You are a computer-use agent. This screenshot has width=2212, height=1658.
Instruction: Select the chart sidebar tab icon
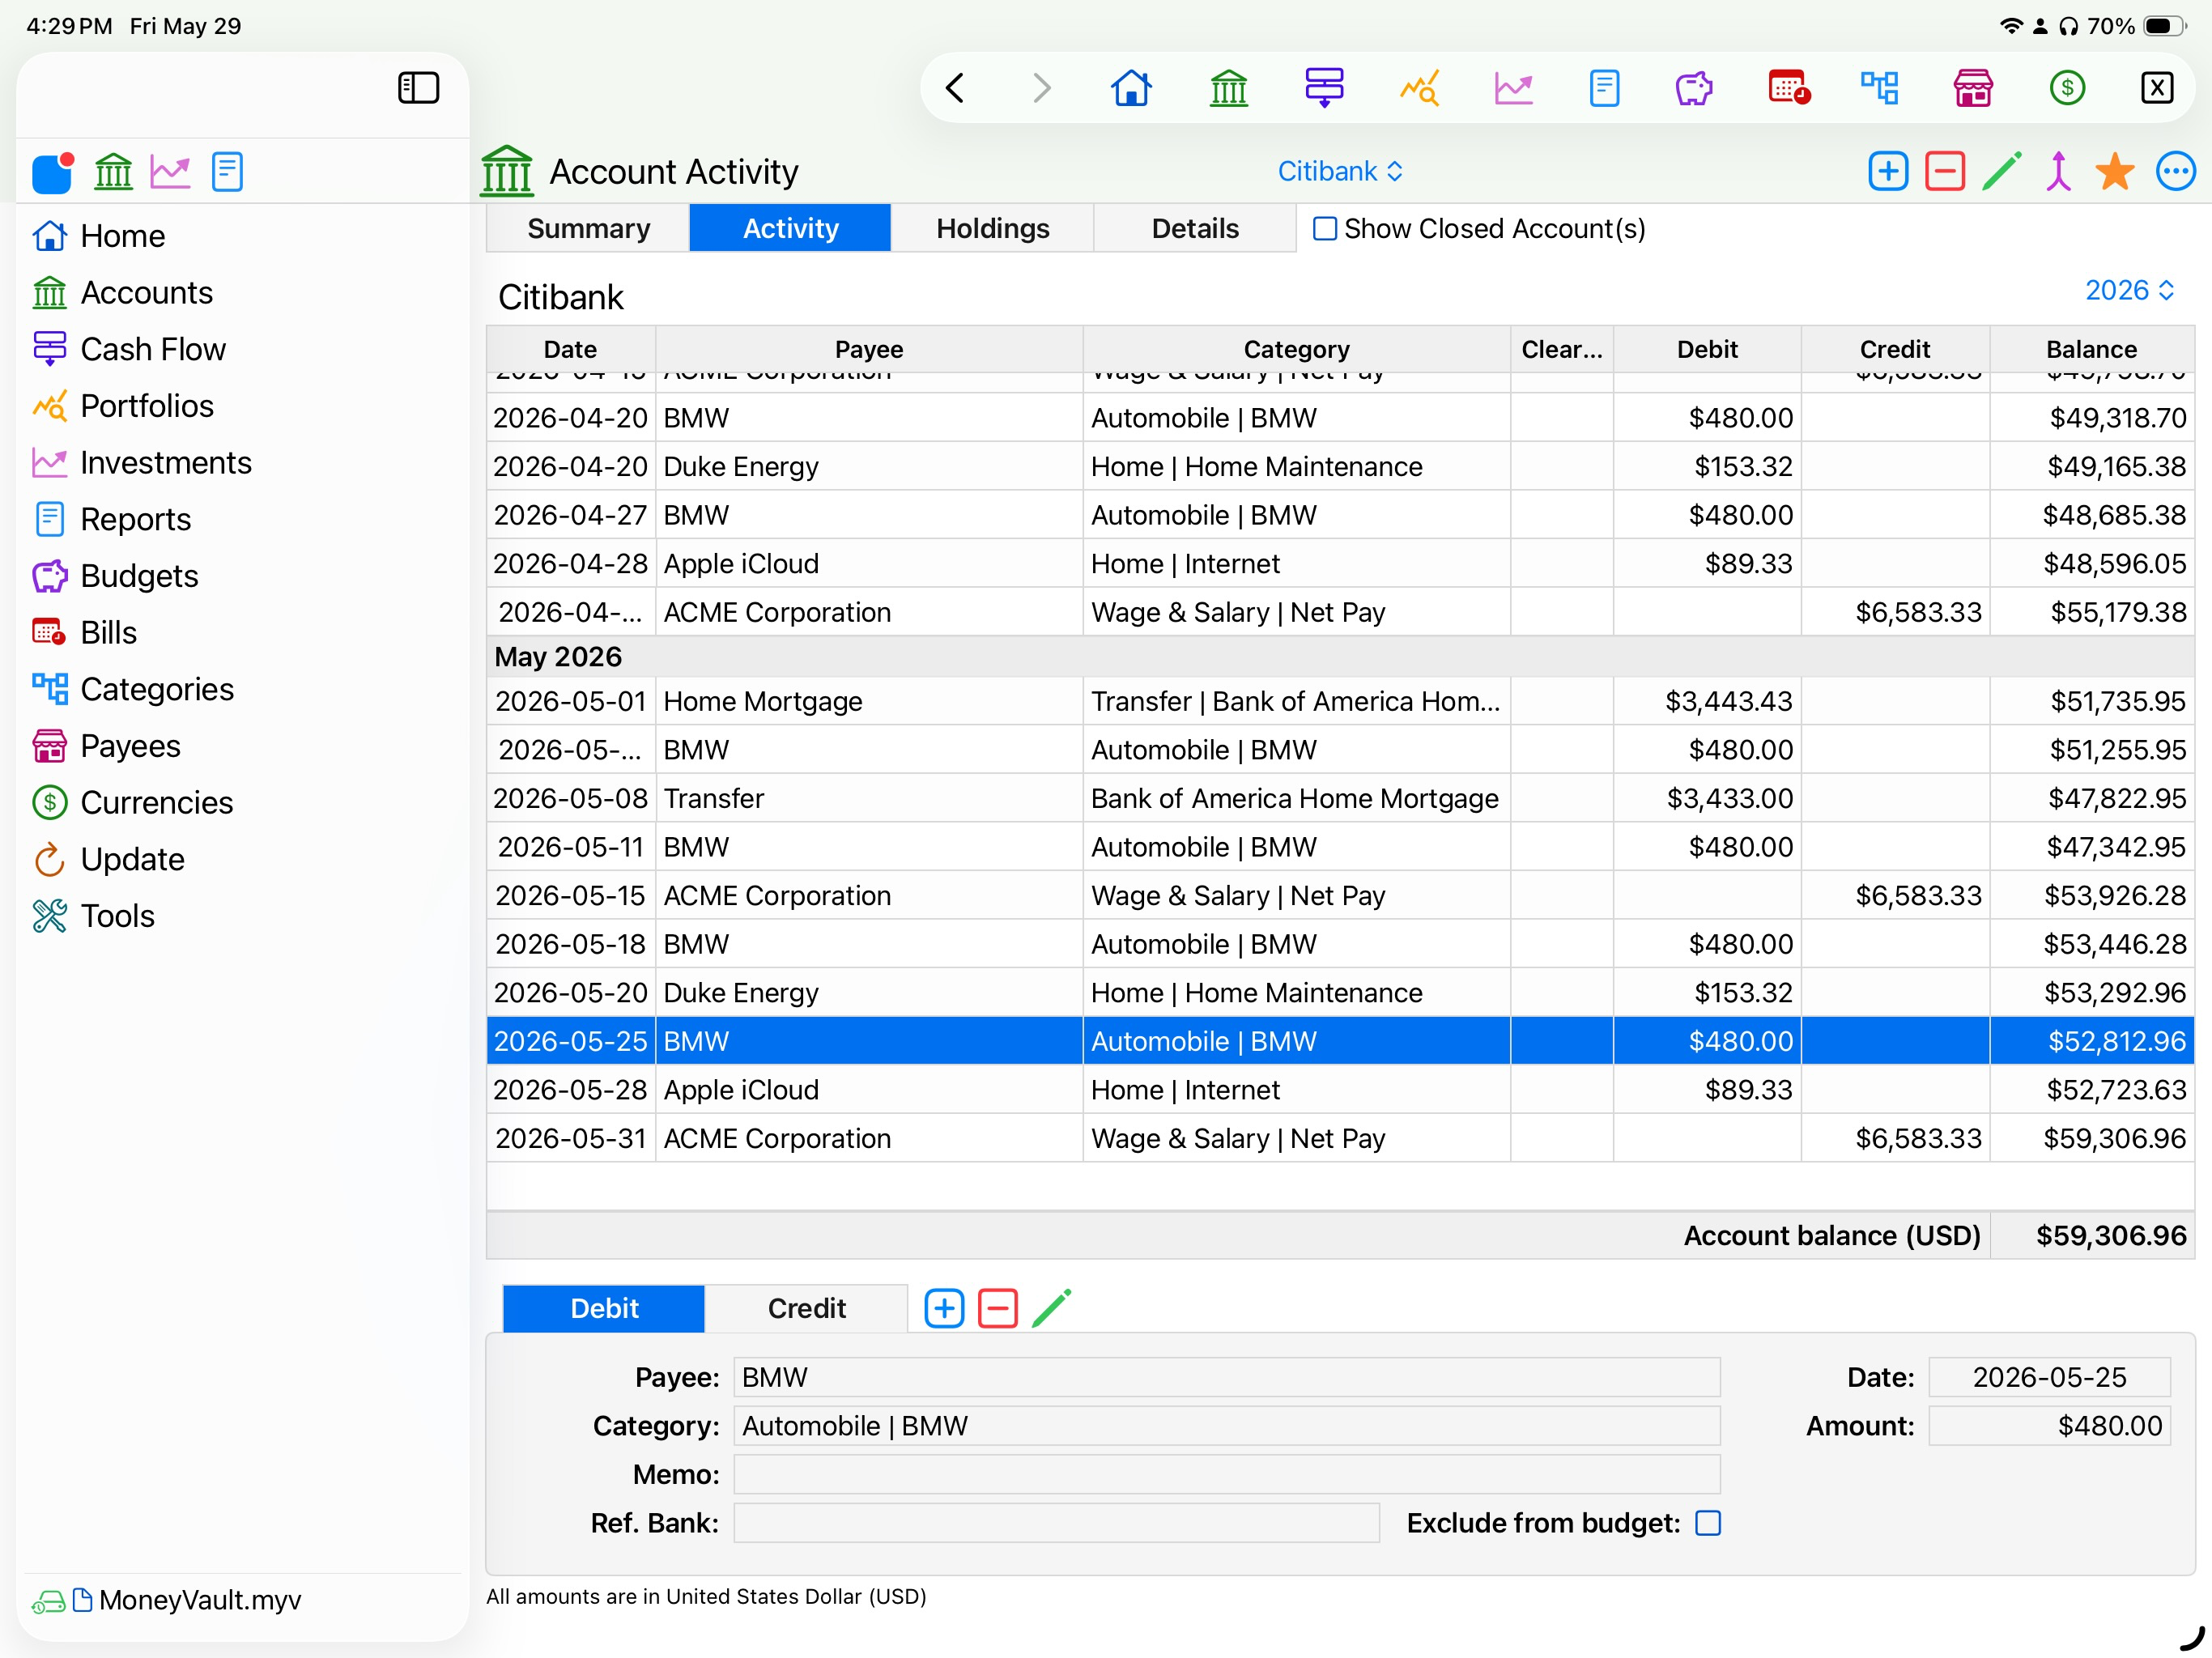pyautogui.click(x=170, y=172)
